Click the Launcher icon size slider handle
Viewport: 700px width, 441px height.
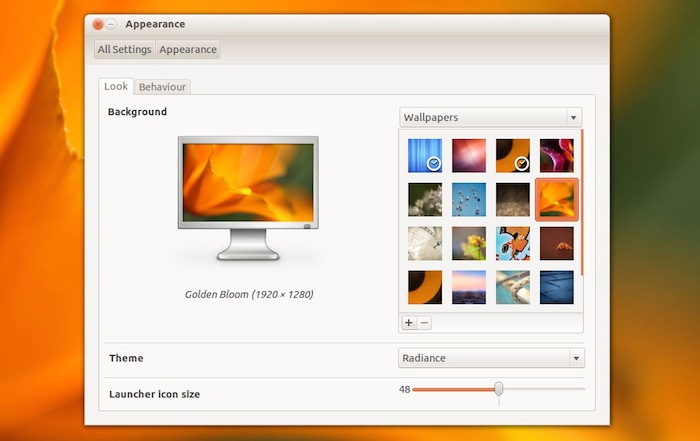coord(499,389)
